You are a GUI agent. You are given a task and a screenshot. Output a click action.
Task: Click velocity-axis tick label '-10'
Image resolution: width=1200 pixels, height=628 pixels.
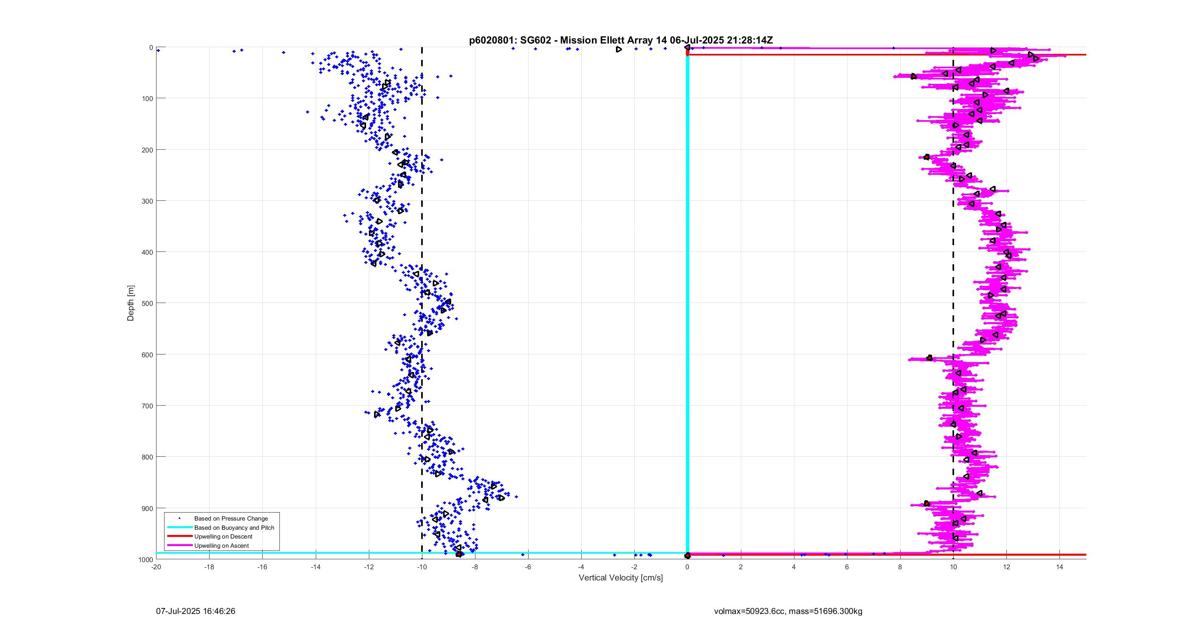coord(422,567)
